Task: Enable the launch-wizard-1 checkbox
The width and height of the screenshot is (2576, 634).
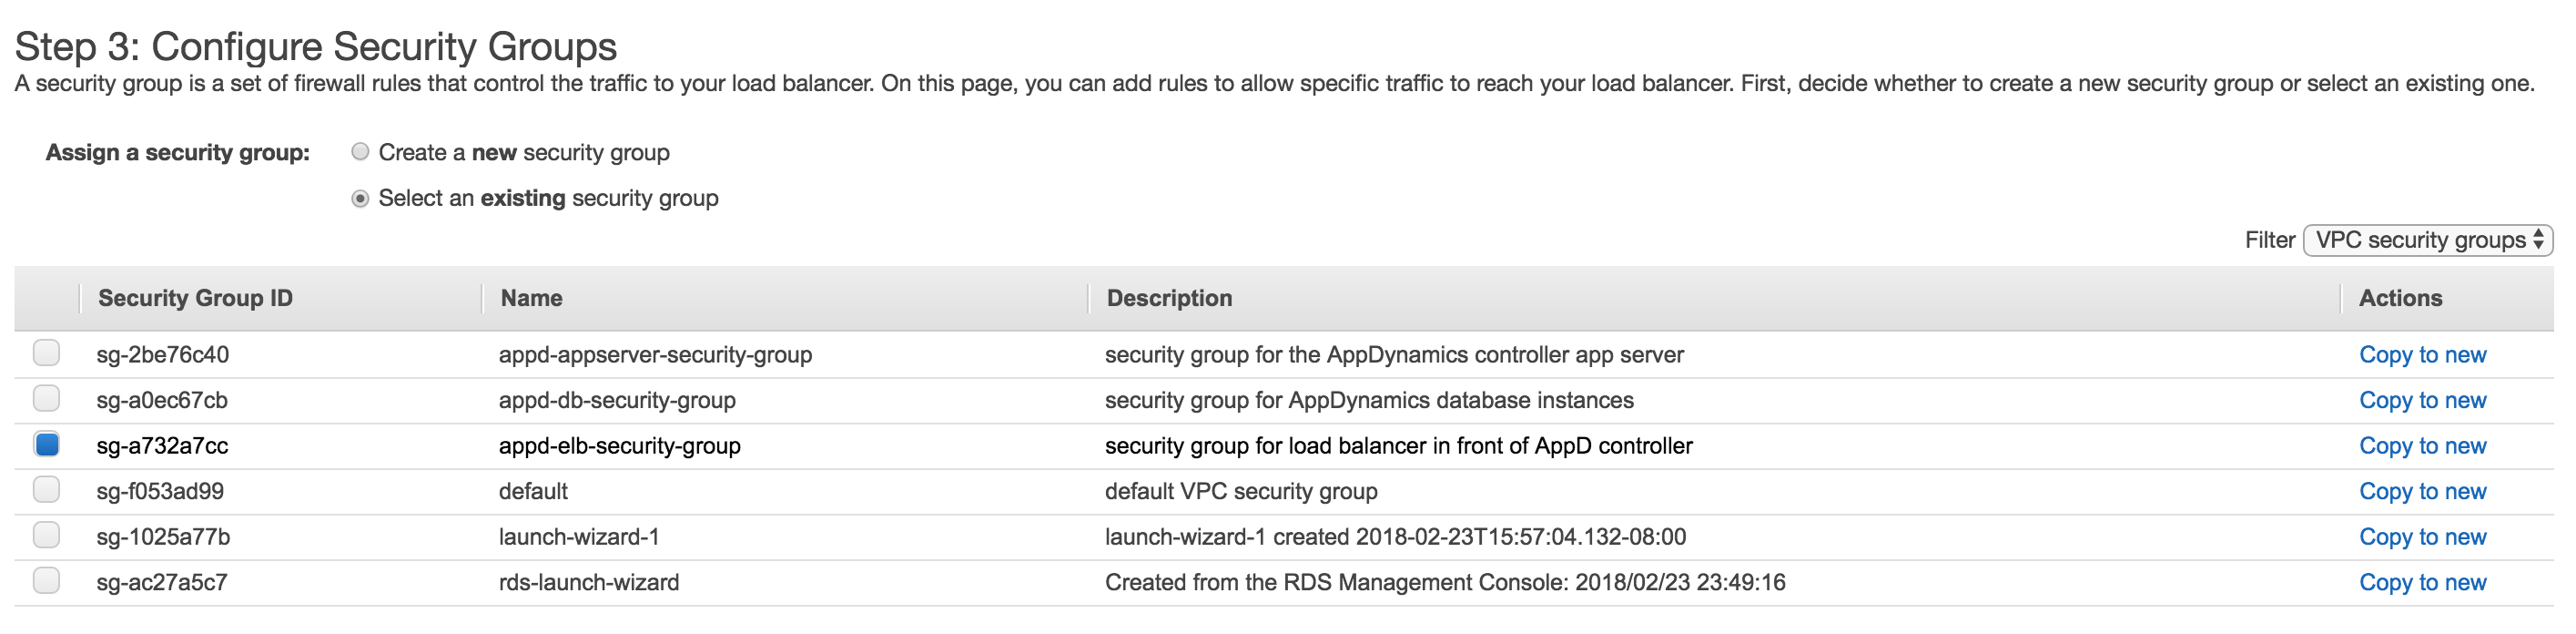Action: pos(46,536)
